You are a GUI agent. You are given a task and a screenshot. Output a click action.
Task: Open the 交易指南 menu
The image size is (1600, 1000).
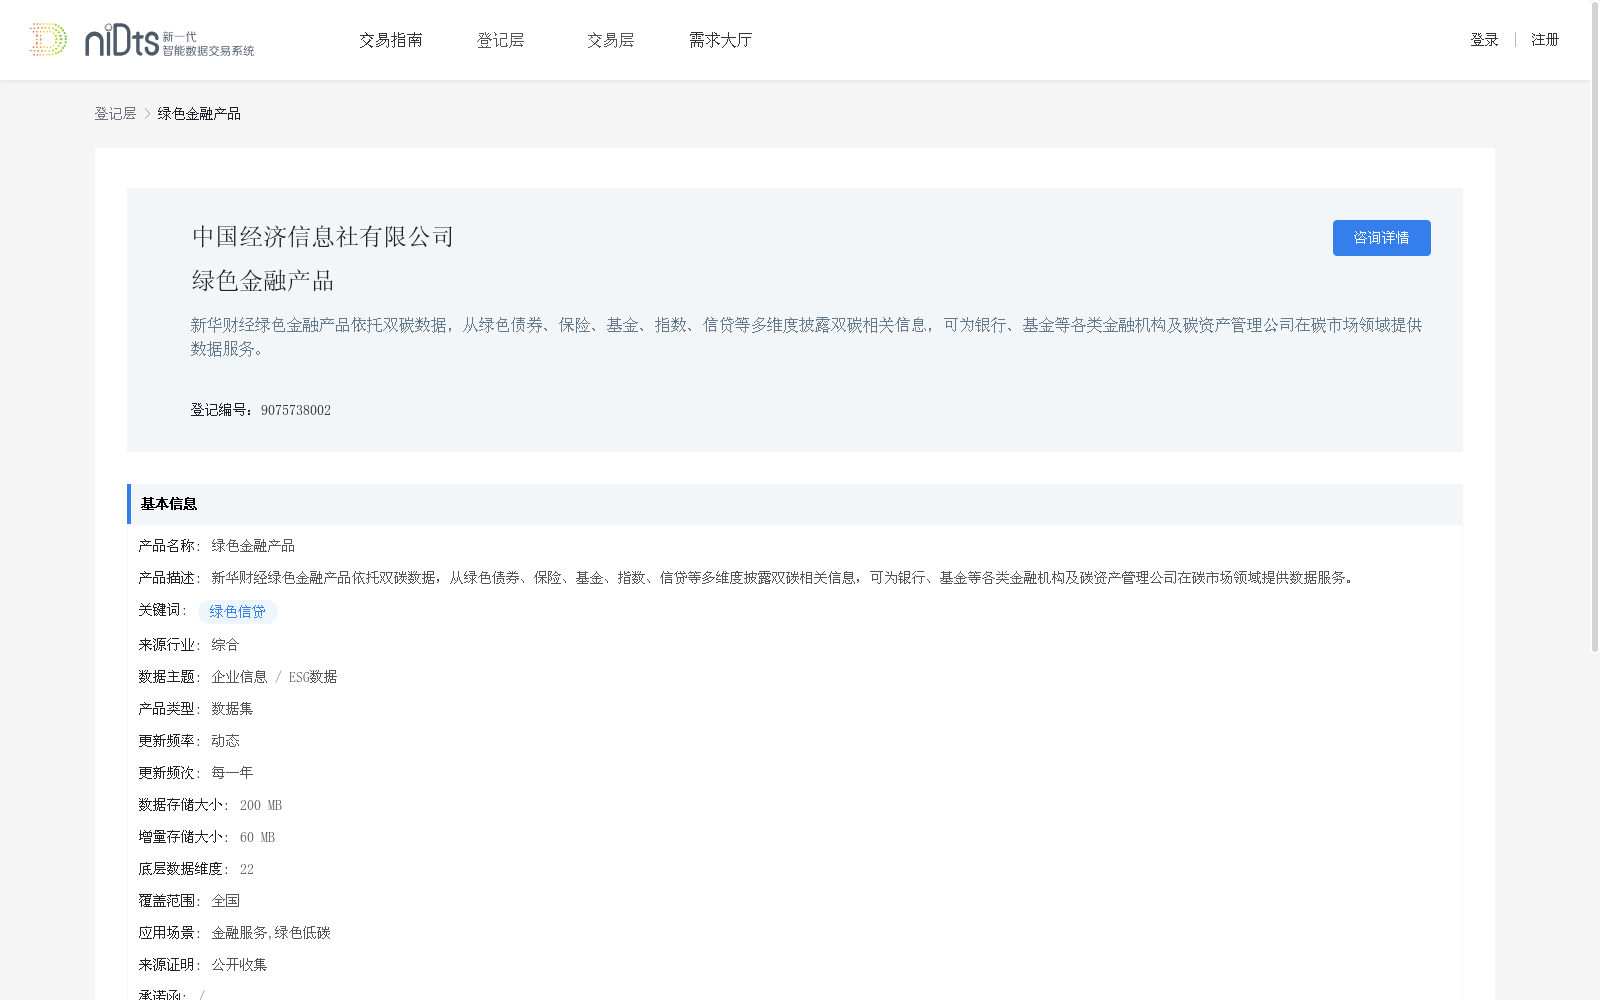(391, 40)
